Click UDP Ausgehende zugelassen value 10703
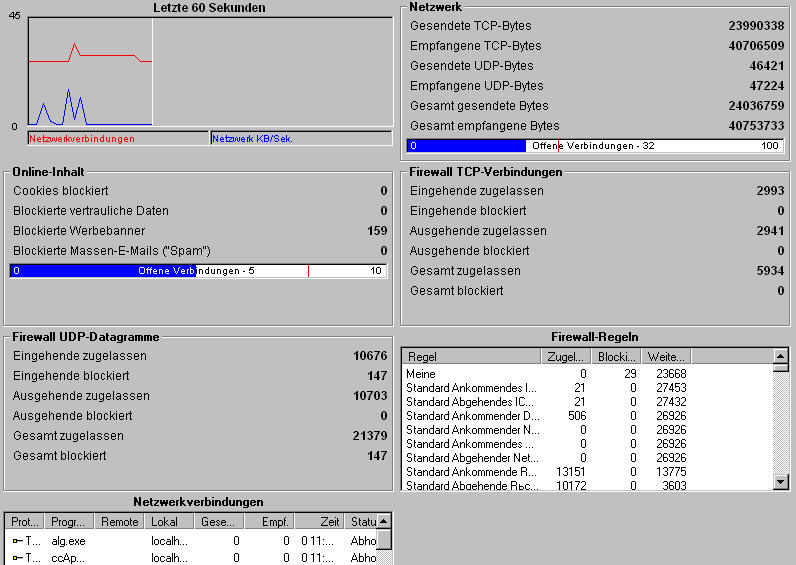This screenshot has width=796, height=565. (x=370, y=396)
